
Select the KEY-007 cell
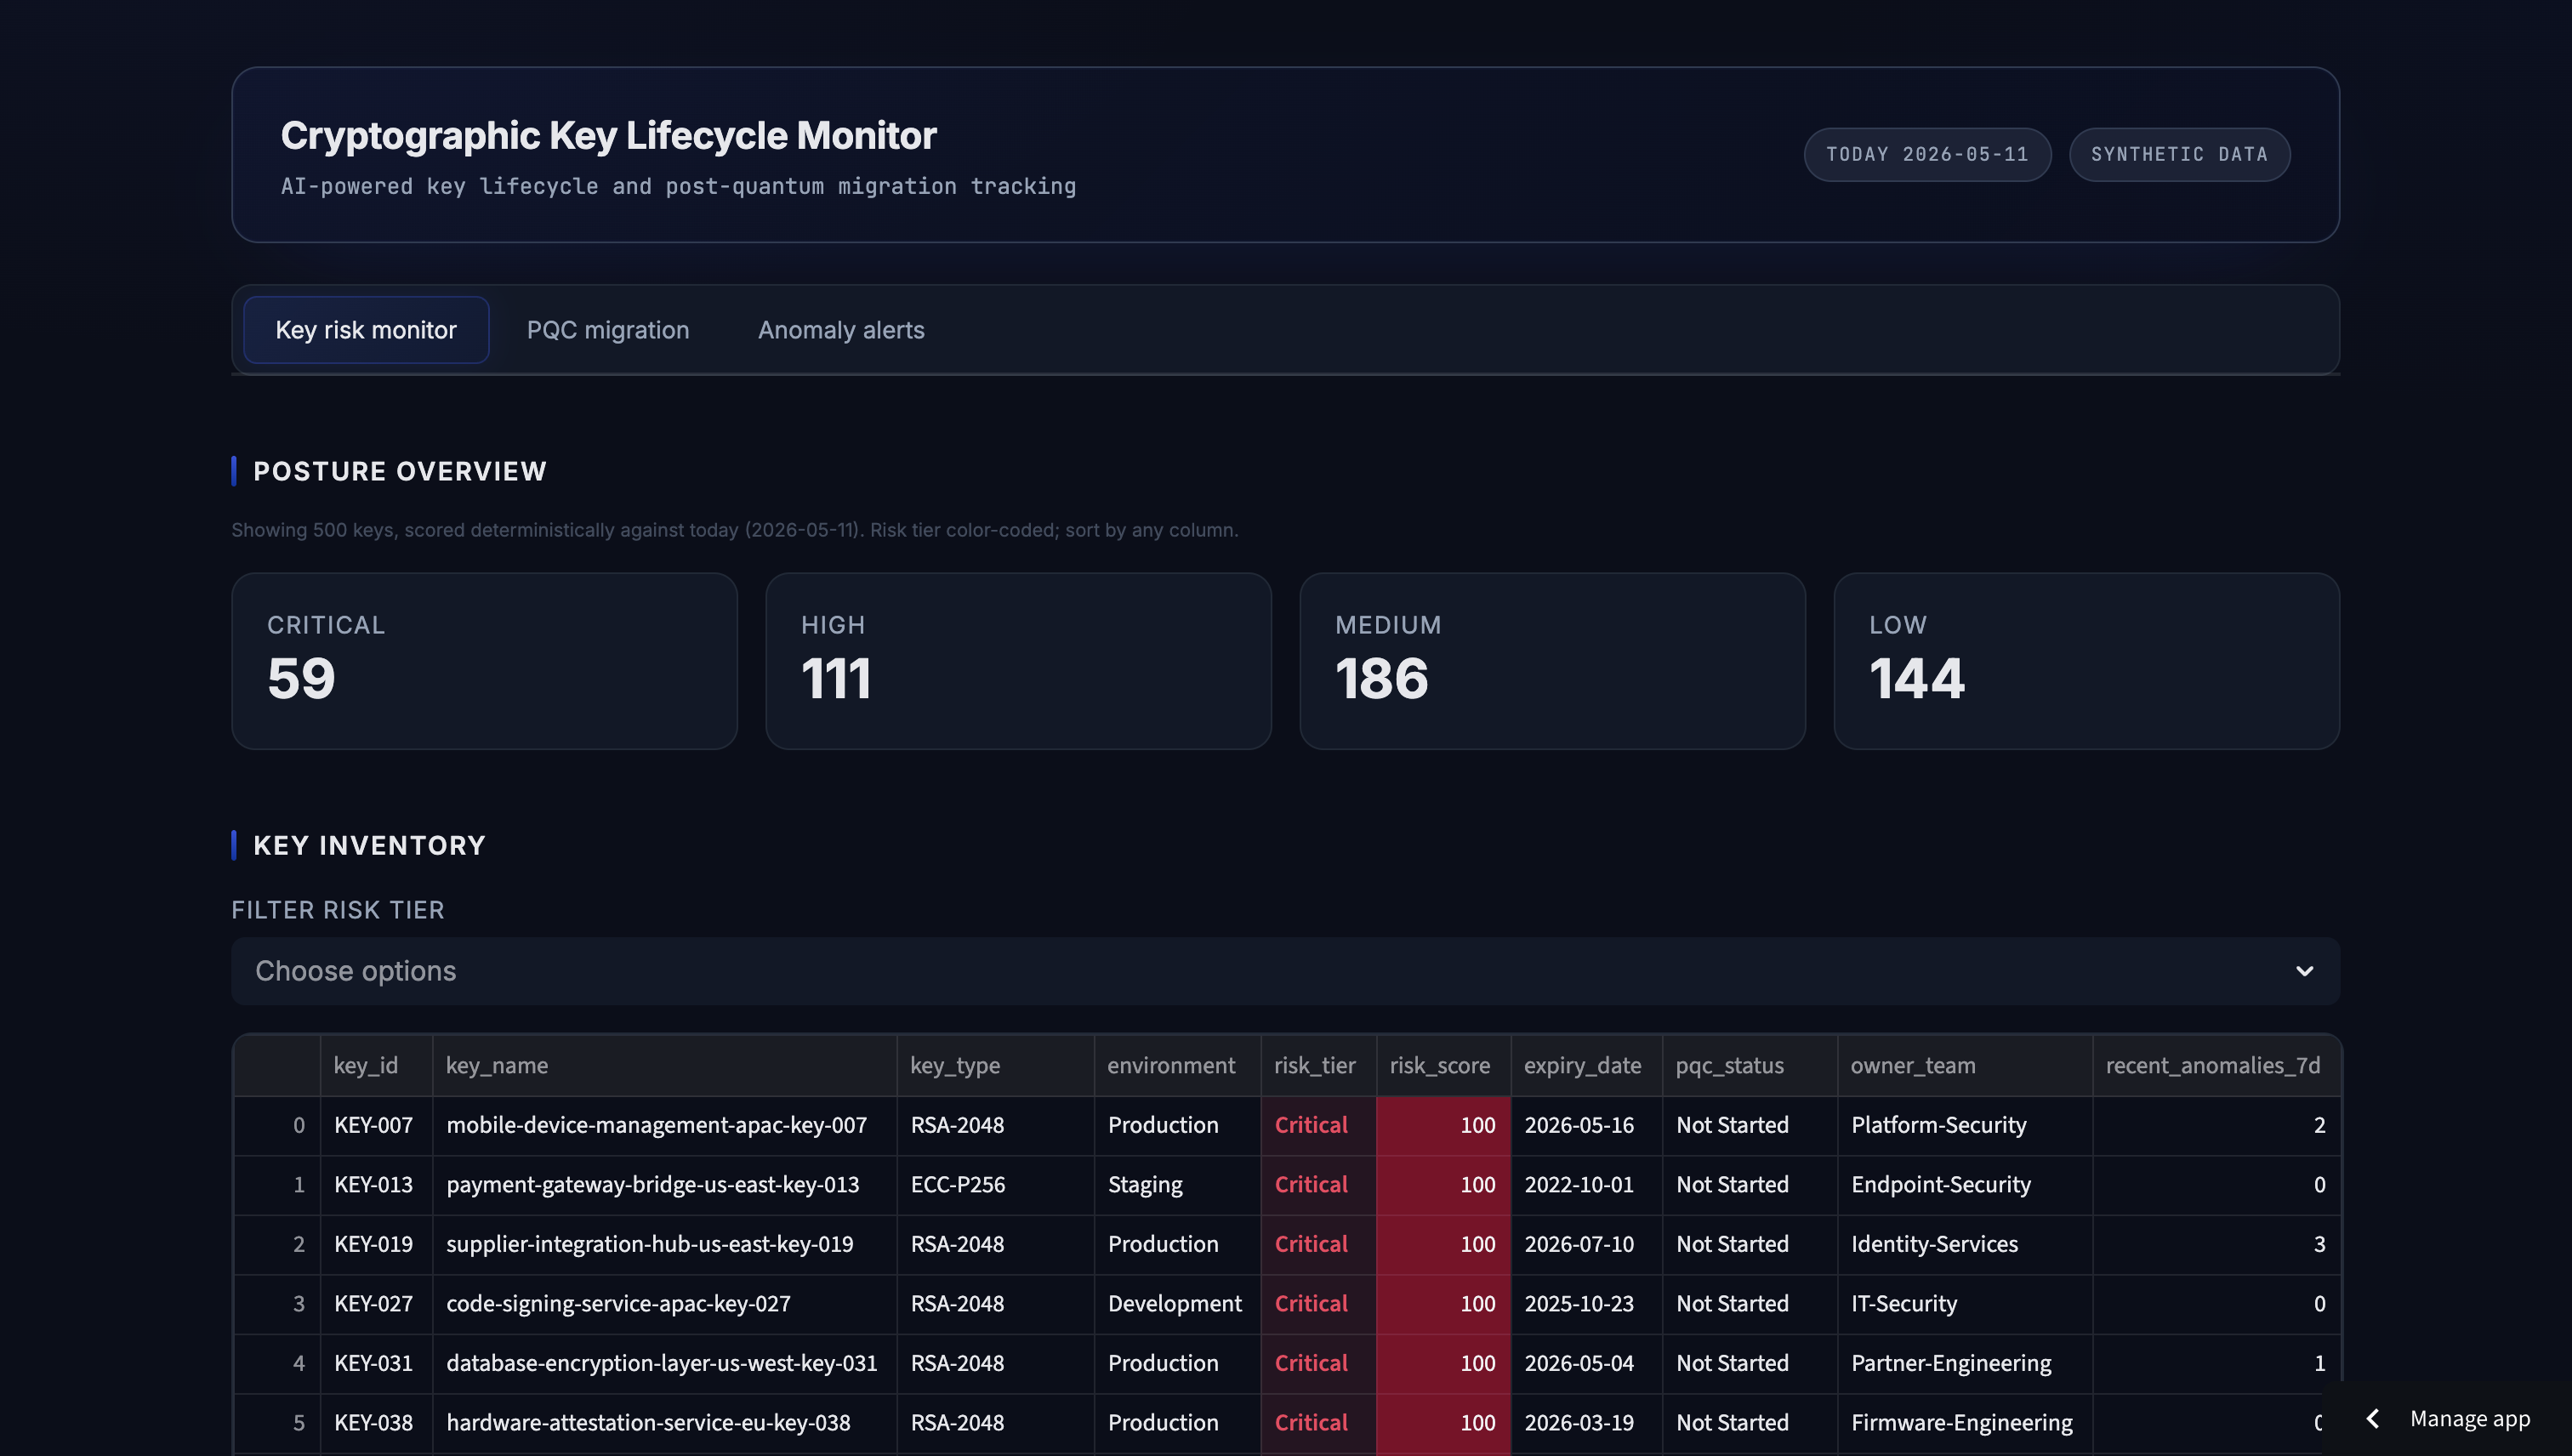coord(376,1126)
